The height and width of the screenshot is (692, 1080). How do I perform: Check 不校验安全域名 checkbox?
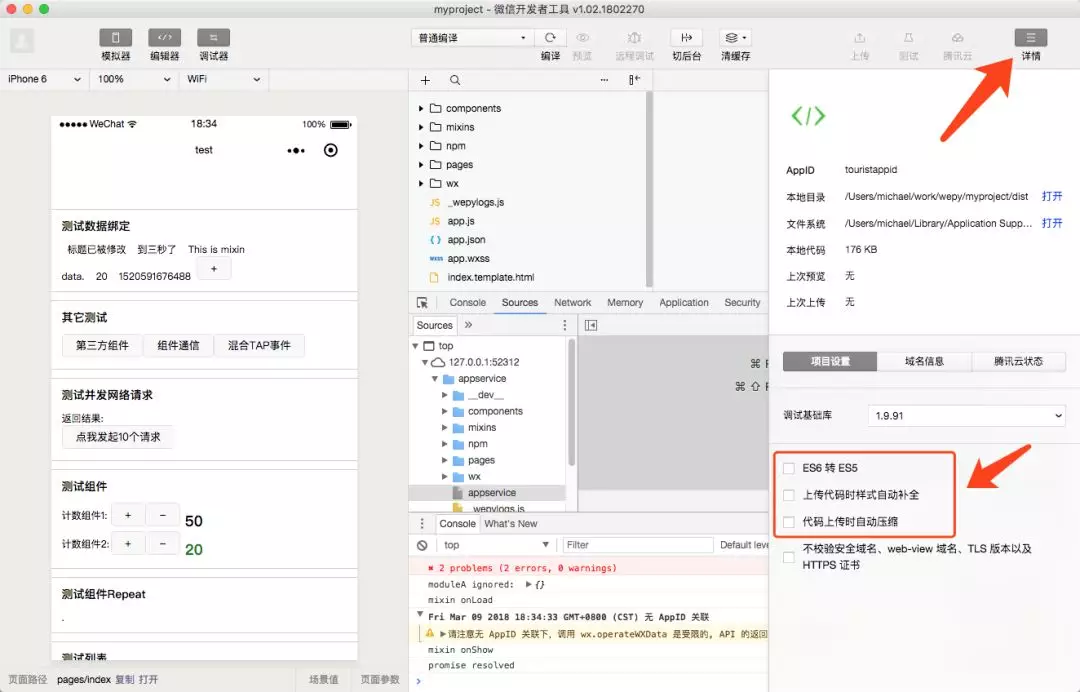tap(789, 557)
